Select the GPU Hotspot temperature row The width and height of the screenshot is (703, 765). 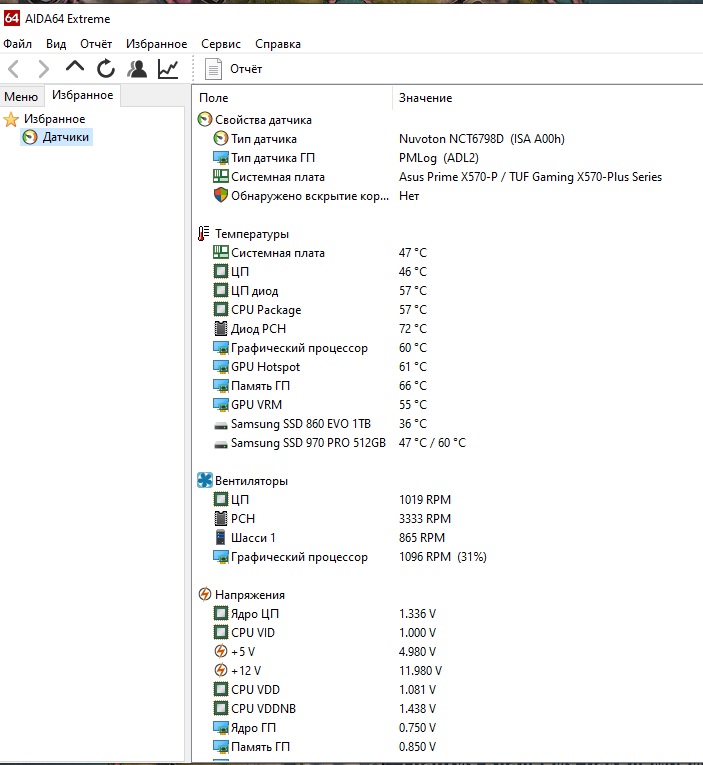265,367
